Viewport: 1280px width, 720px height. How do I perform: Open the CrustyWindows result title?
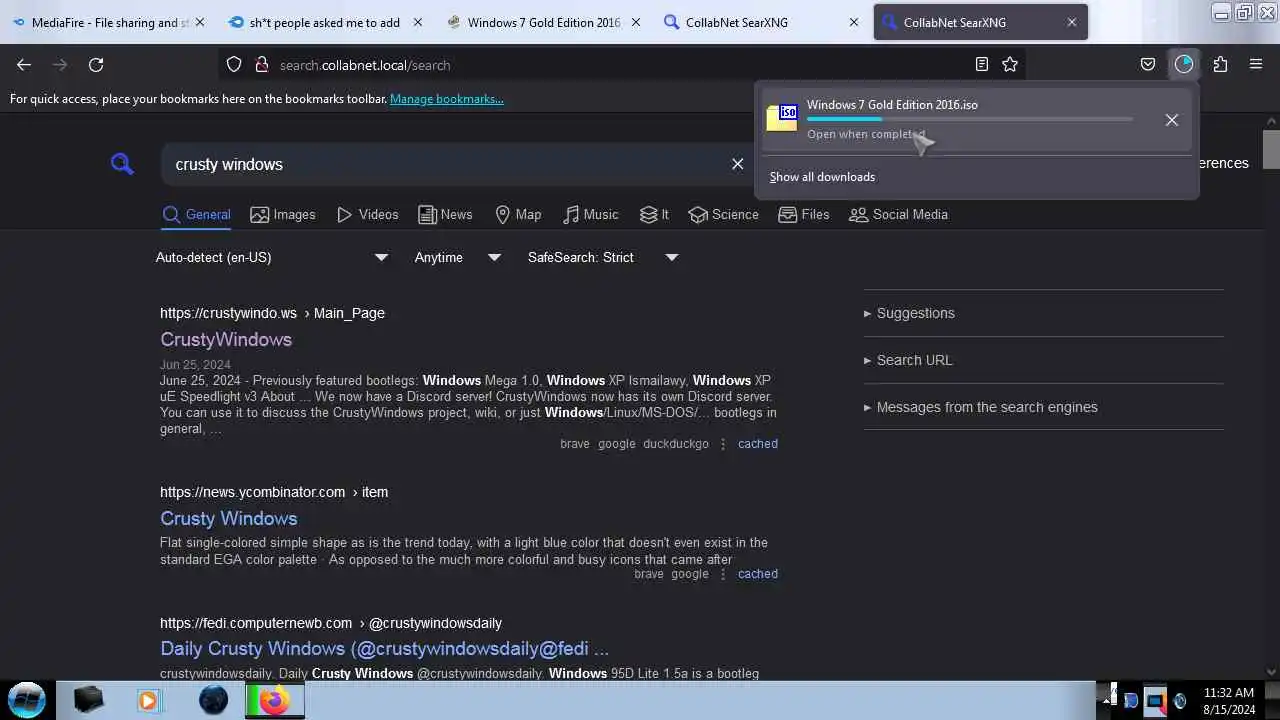coord(226,339)
